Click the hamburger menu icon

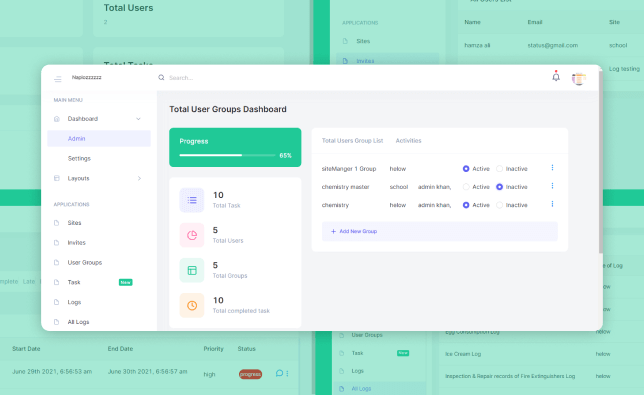tap(58, 79)
